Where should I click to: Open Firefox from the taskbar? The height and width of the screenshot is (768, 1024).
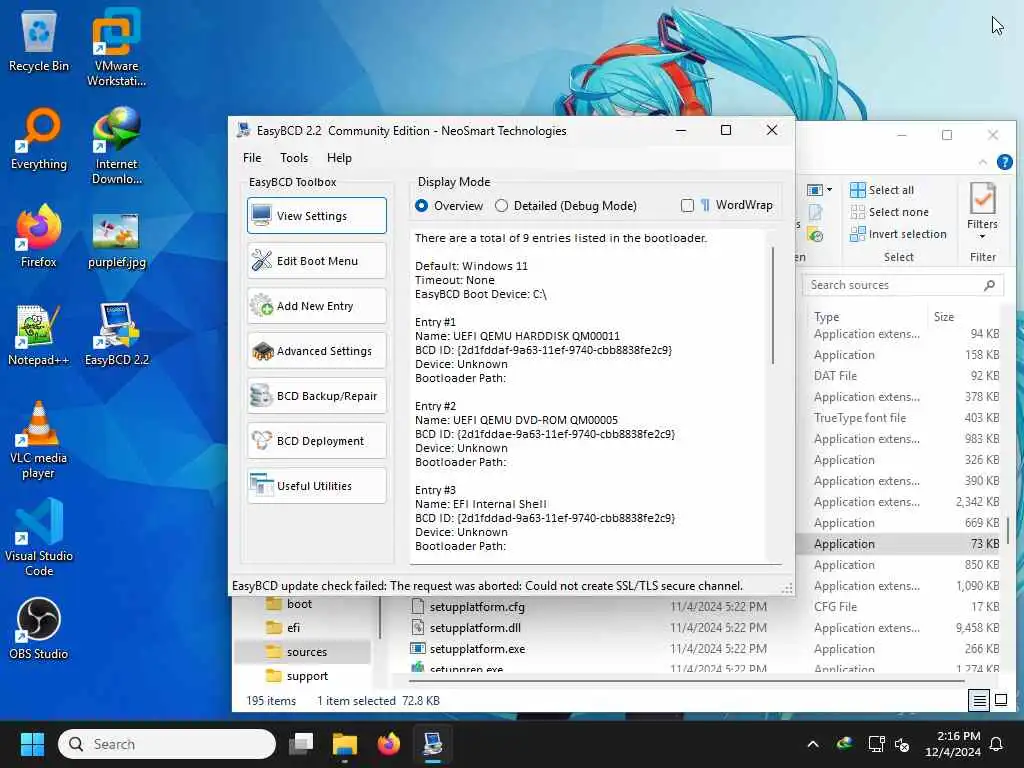[389, 744]
